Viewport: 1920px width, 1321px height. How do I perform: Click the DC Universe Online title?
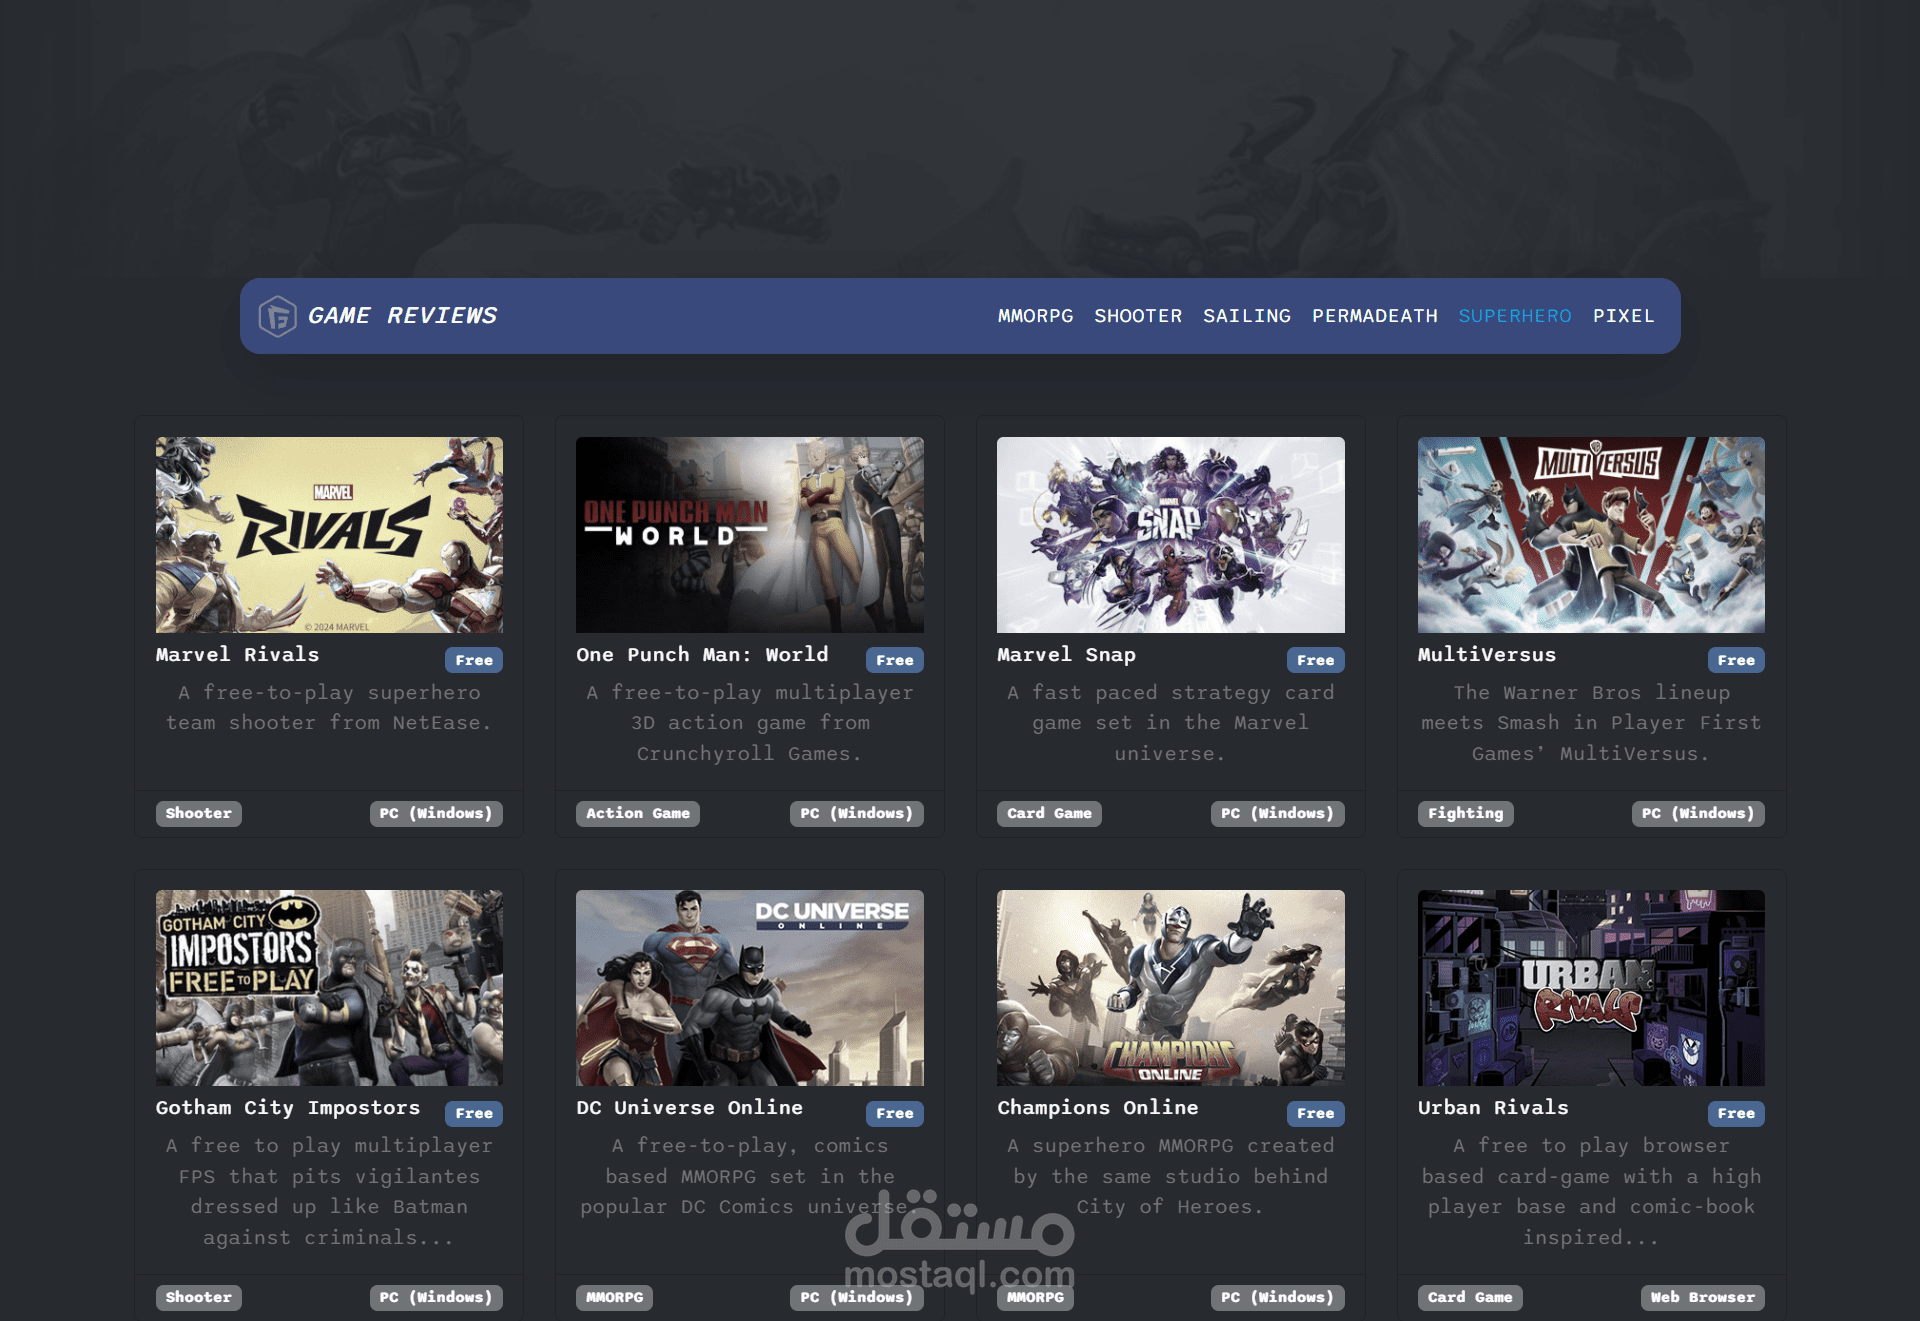689,1108
